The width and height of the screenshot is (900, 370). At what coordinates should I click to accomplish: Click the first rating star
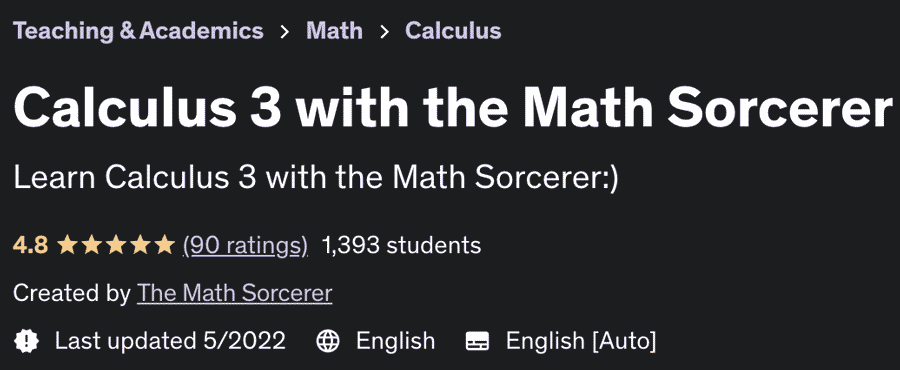coord(67,245)
